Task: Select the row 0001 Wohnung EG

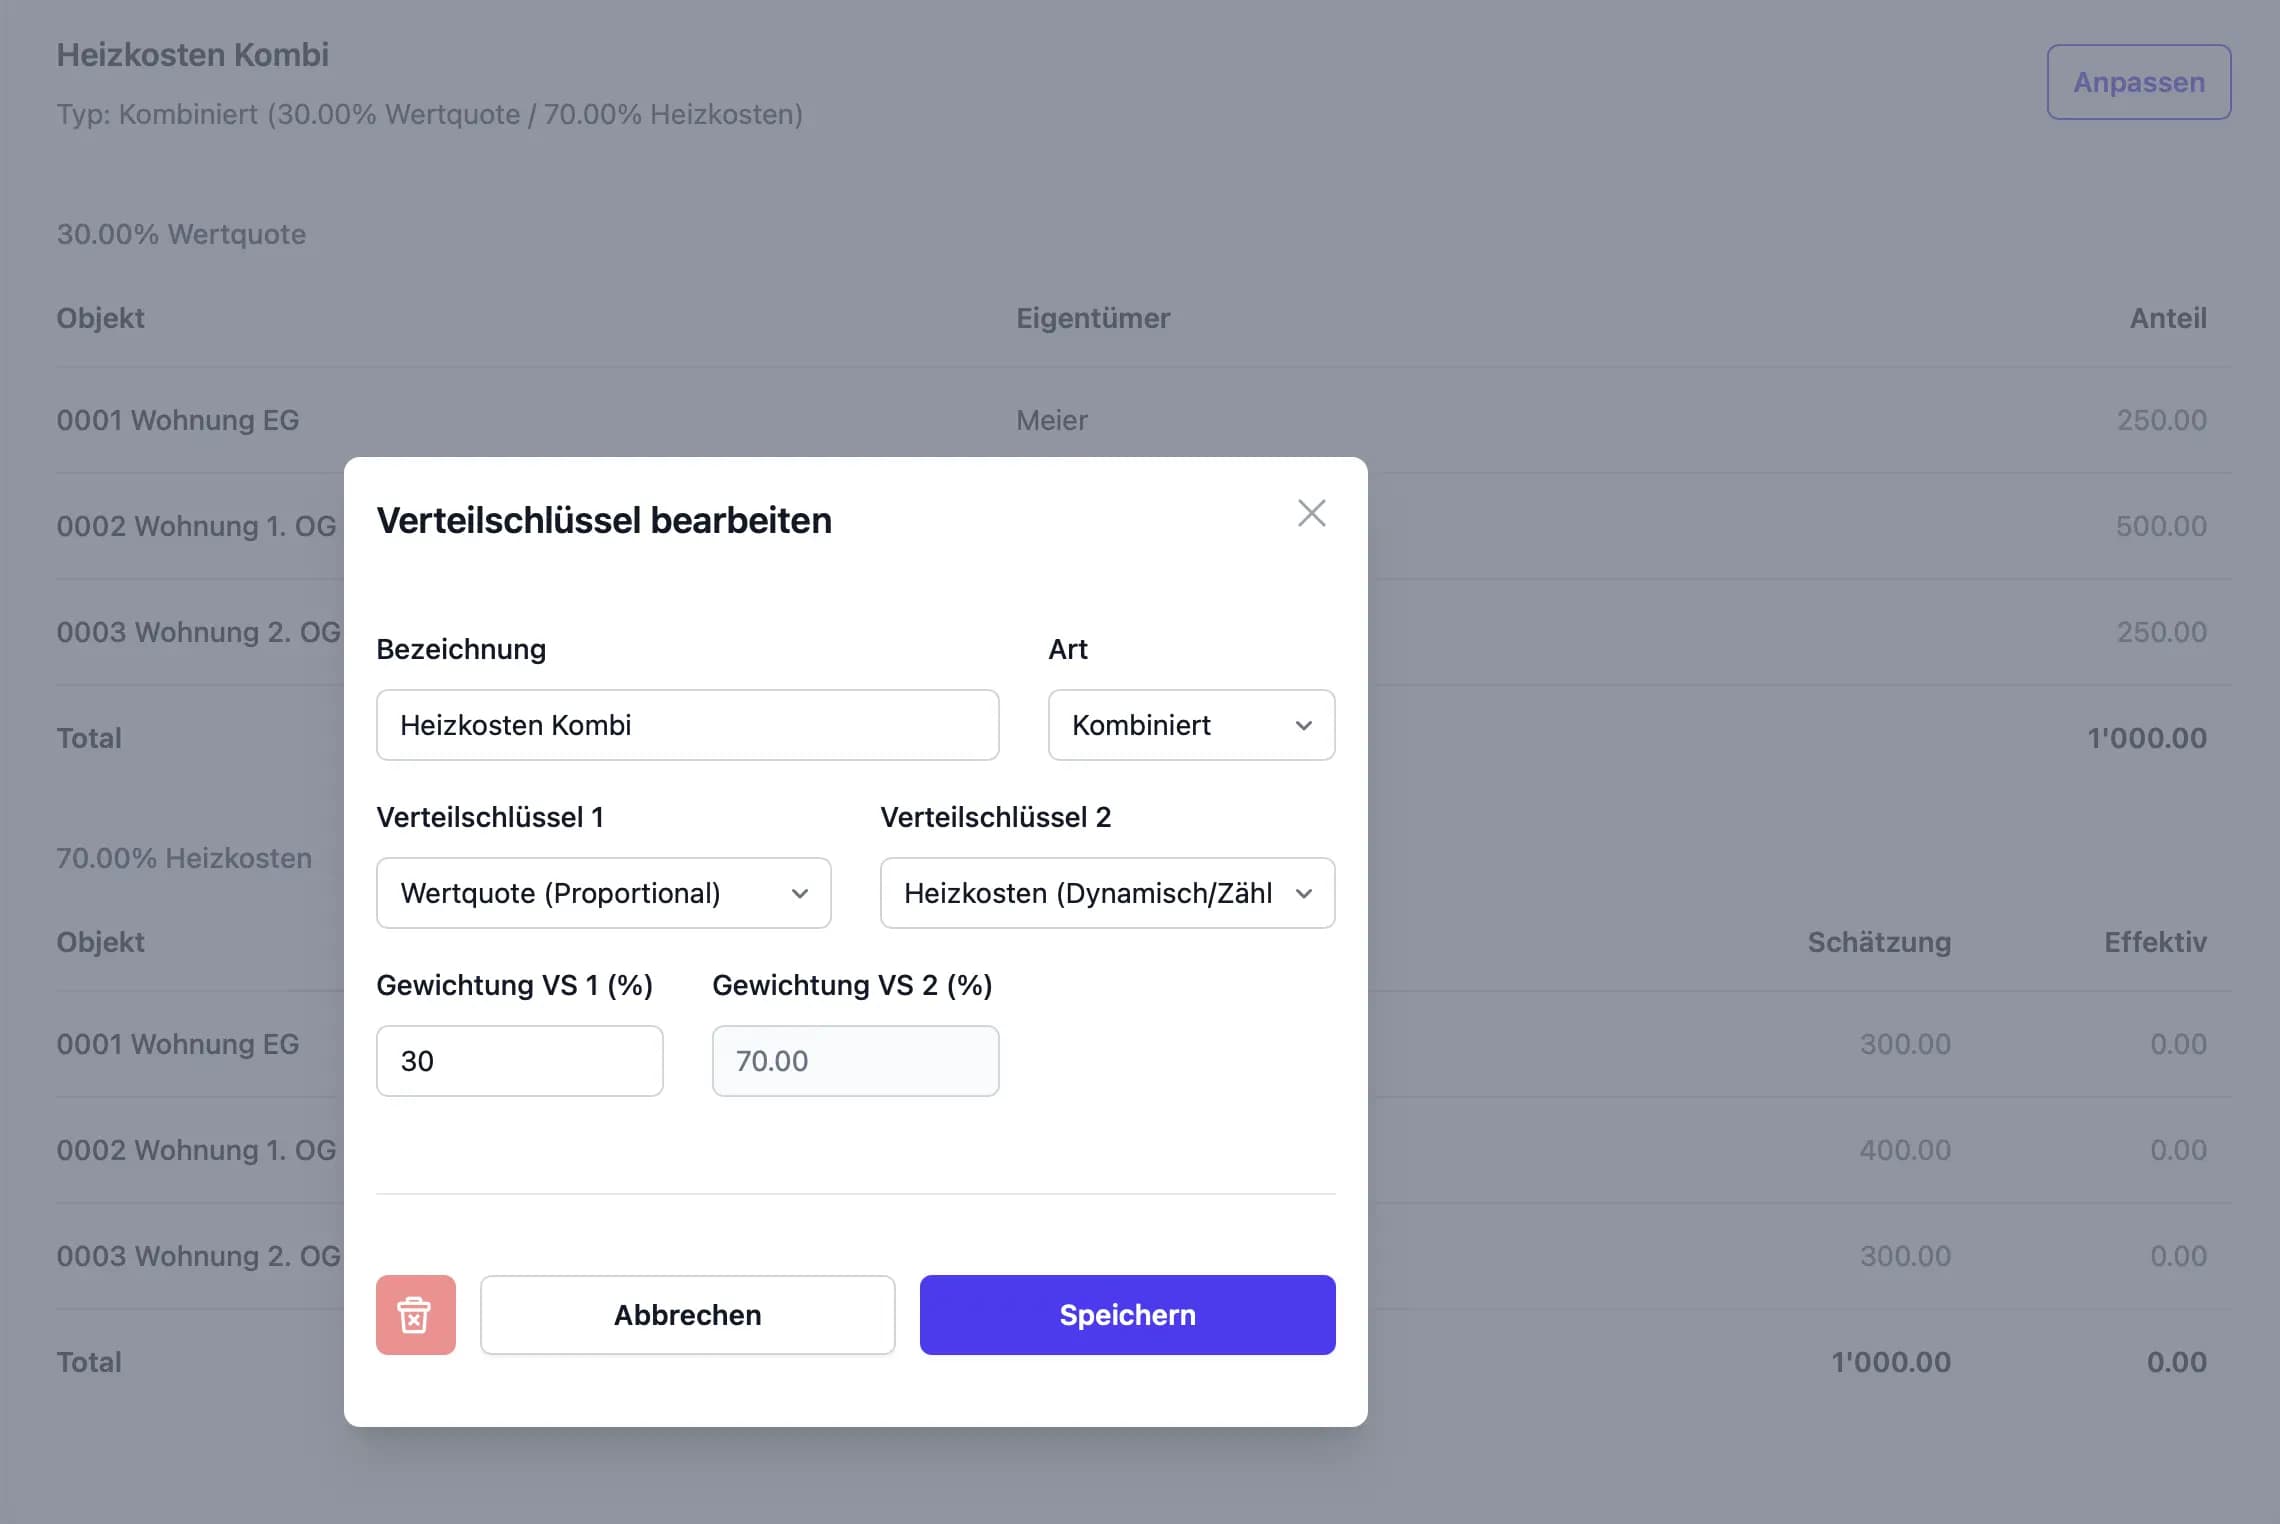Action: (x=178, y=420)
